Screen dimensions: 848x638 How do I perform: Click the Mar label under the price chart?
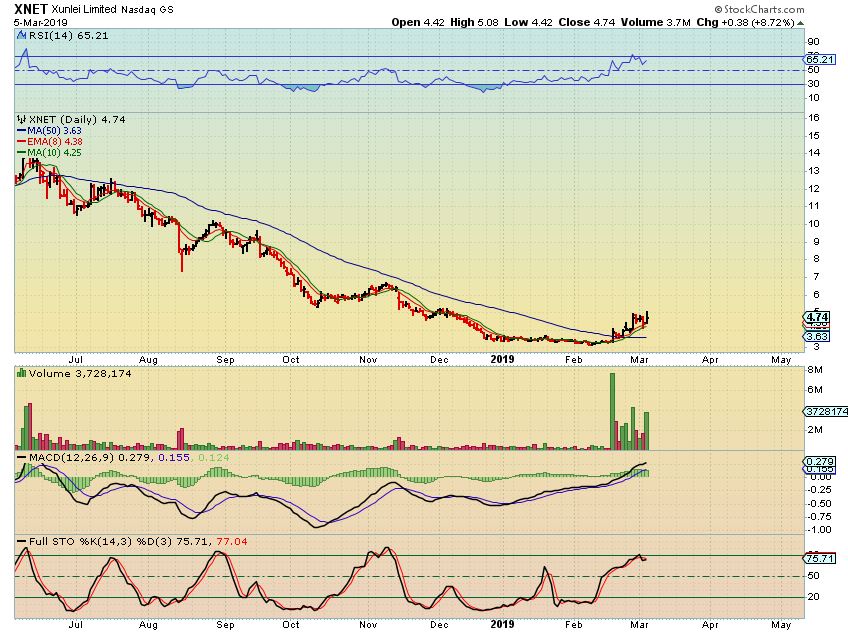tap(639, 360)
